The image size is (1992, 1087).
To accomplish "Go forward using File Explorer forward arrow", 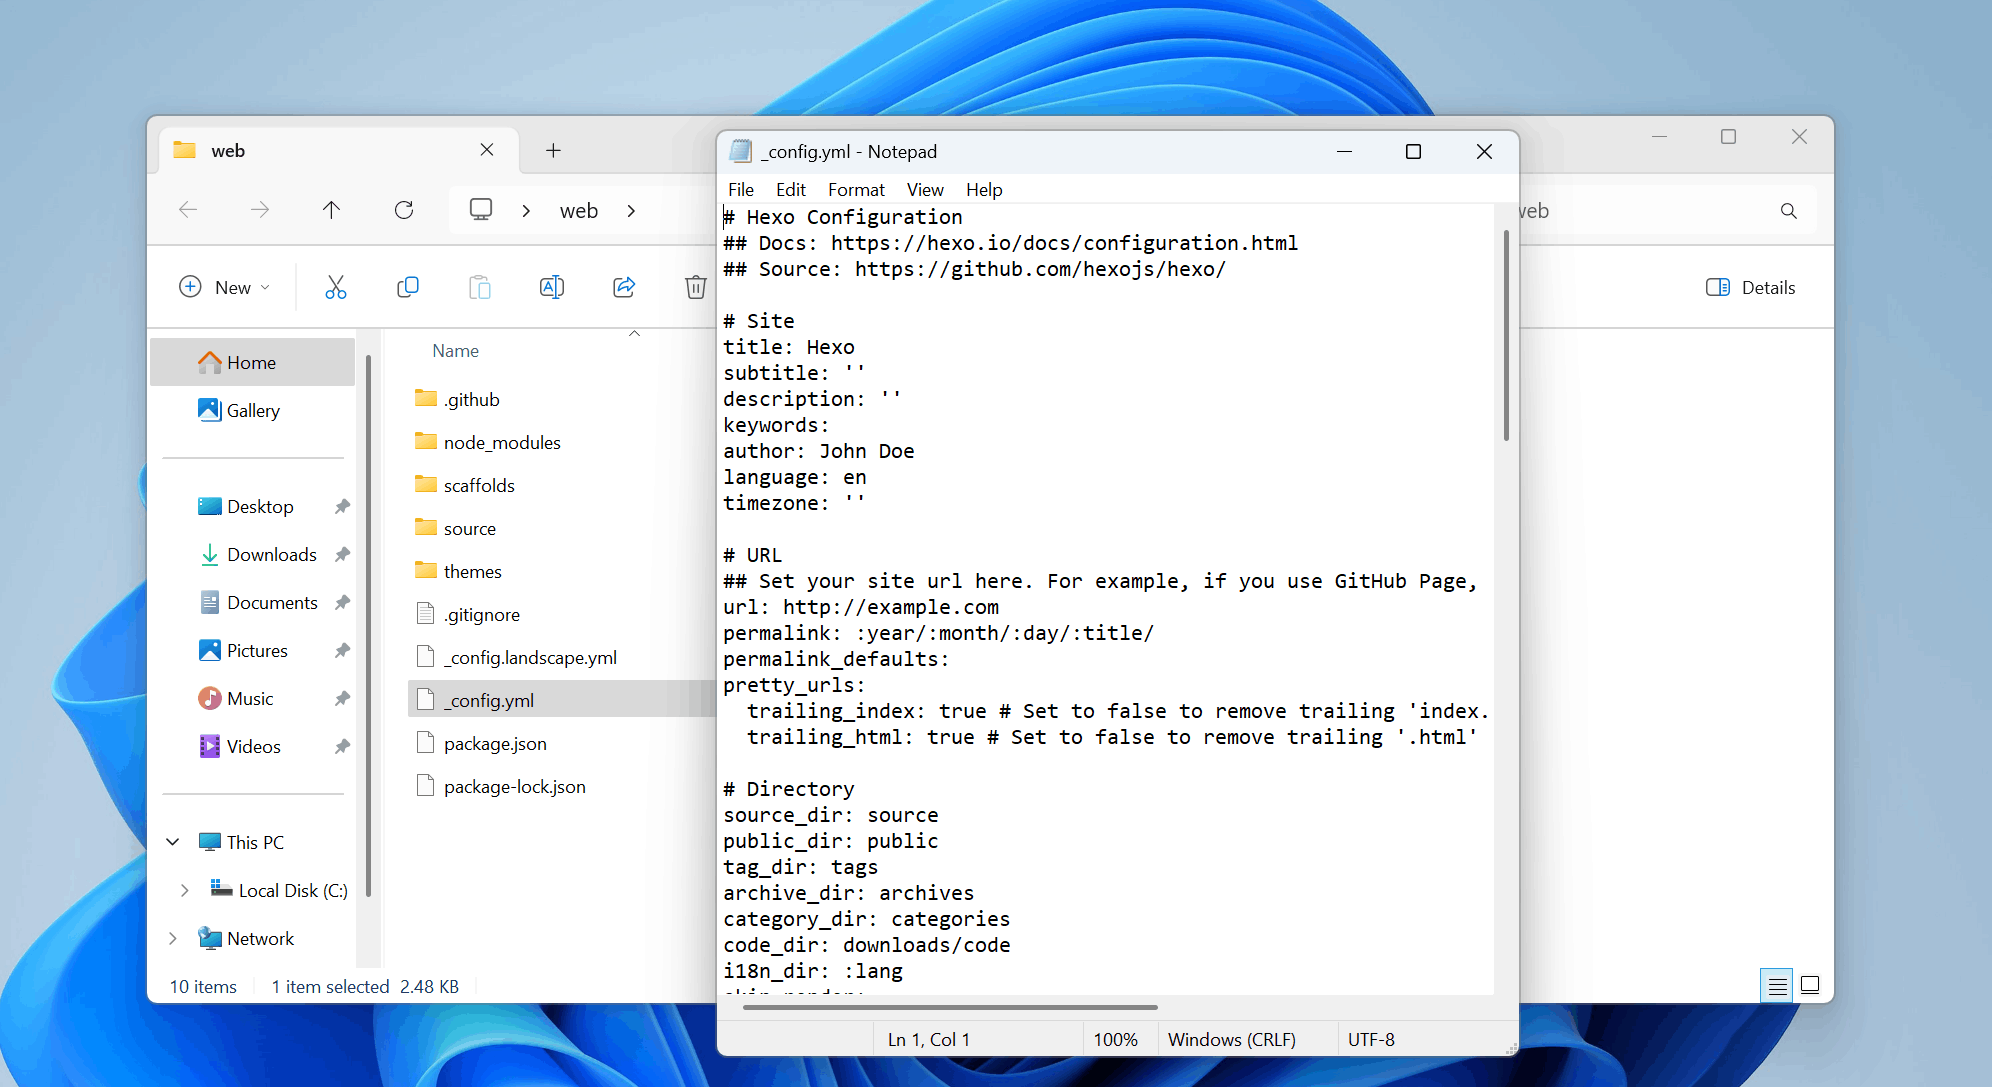I will tap(260, 210).
